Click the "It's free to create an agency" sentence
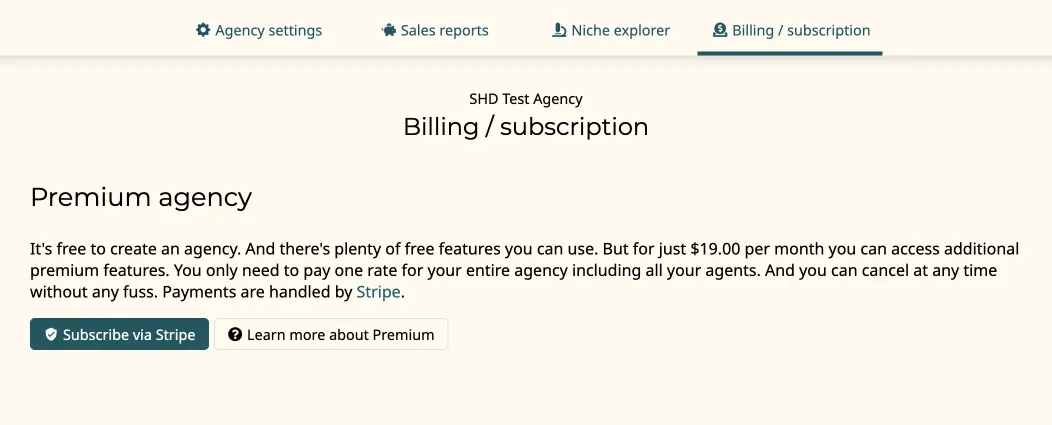 click(136, 250)
